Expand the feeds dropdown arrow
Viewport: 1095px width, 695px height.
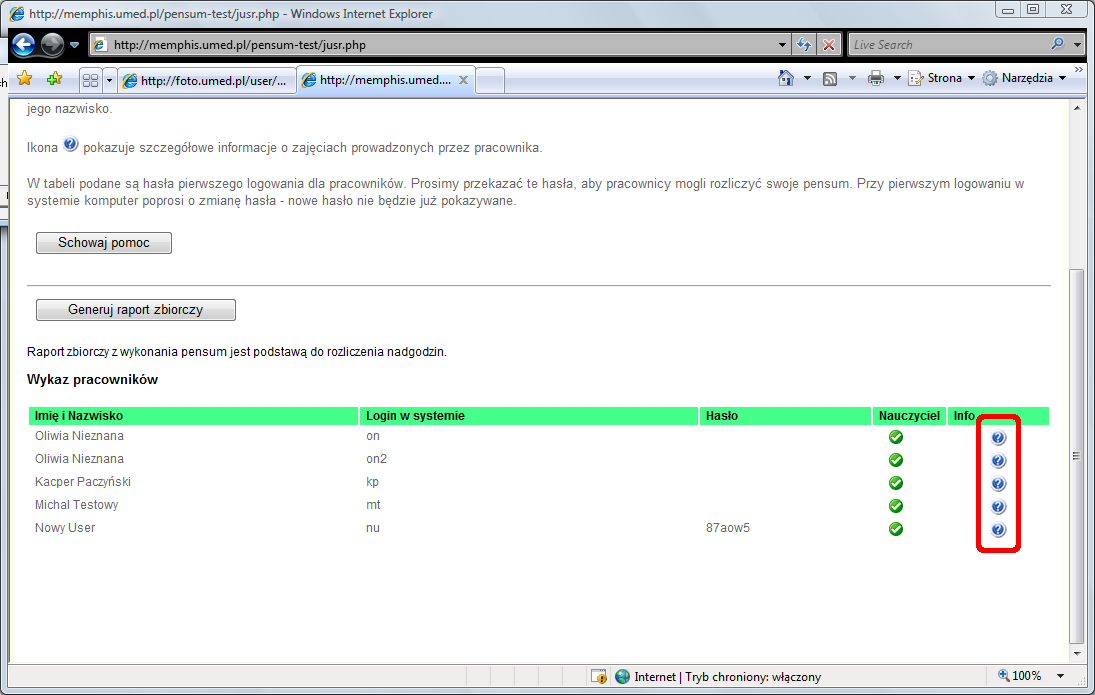pos(852,78)
